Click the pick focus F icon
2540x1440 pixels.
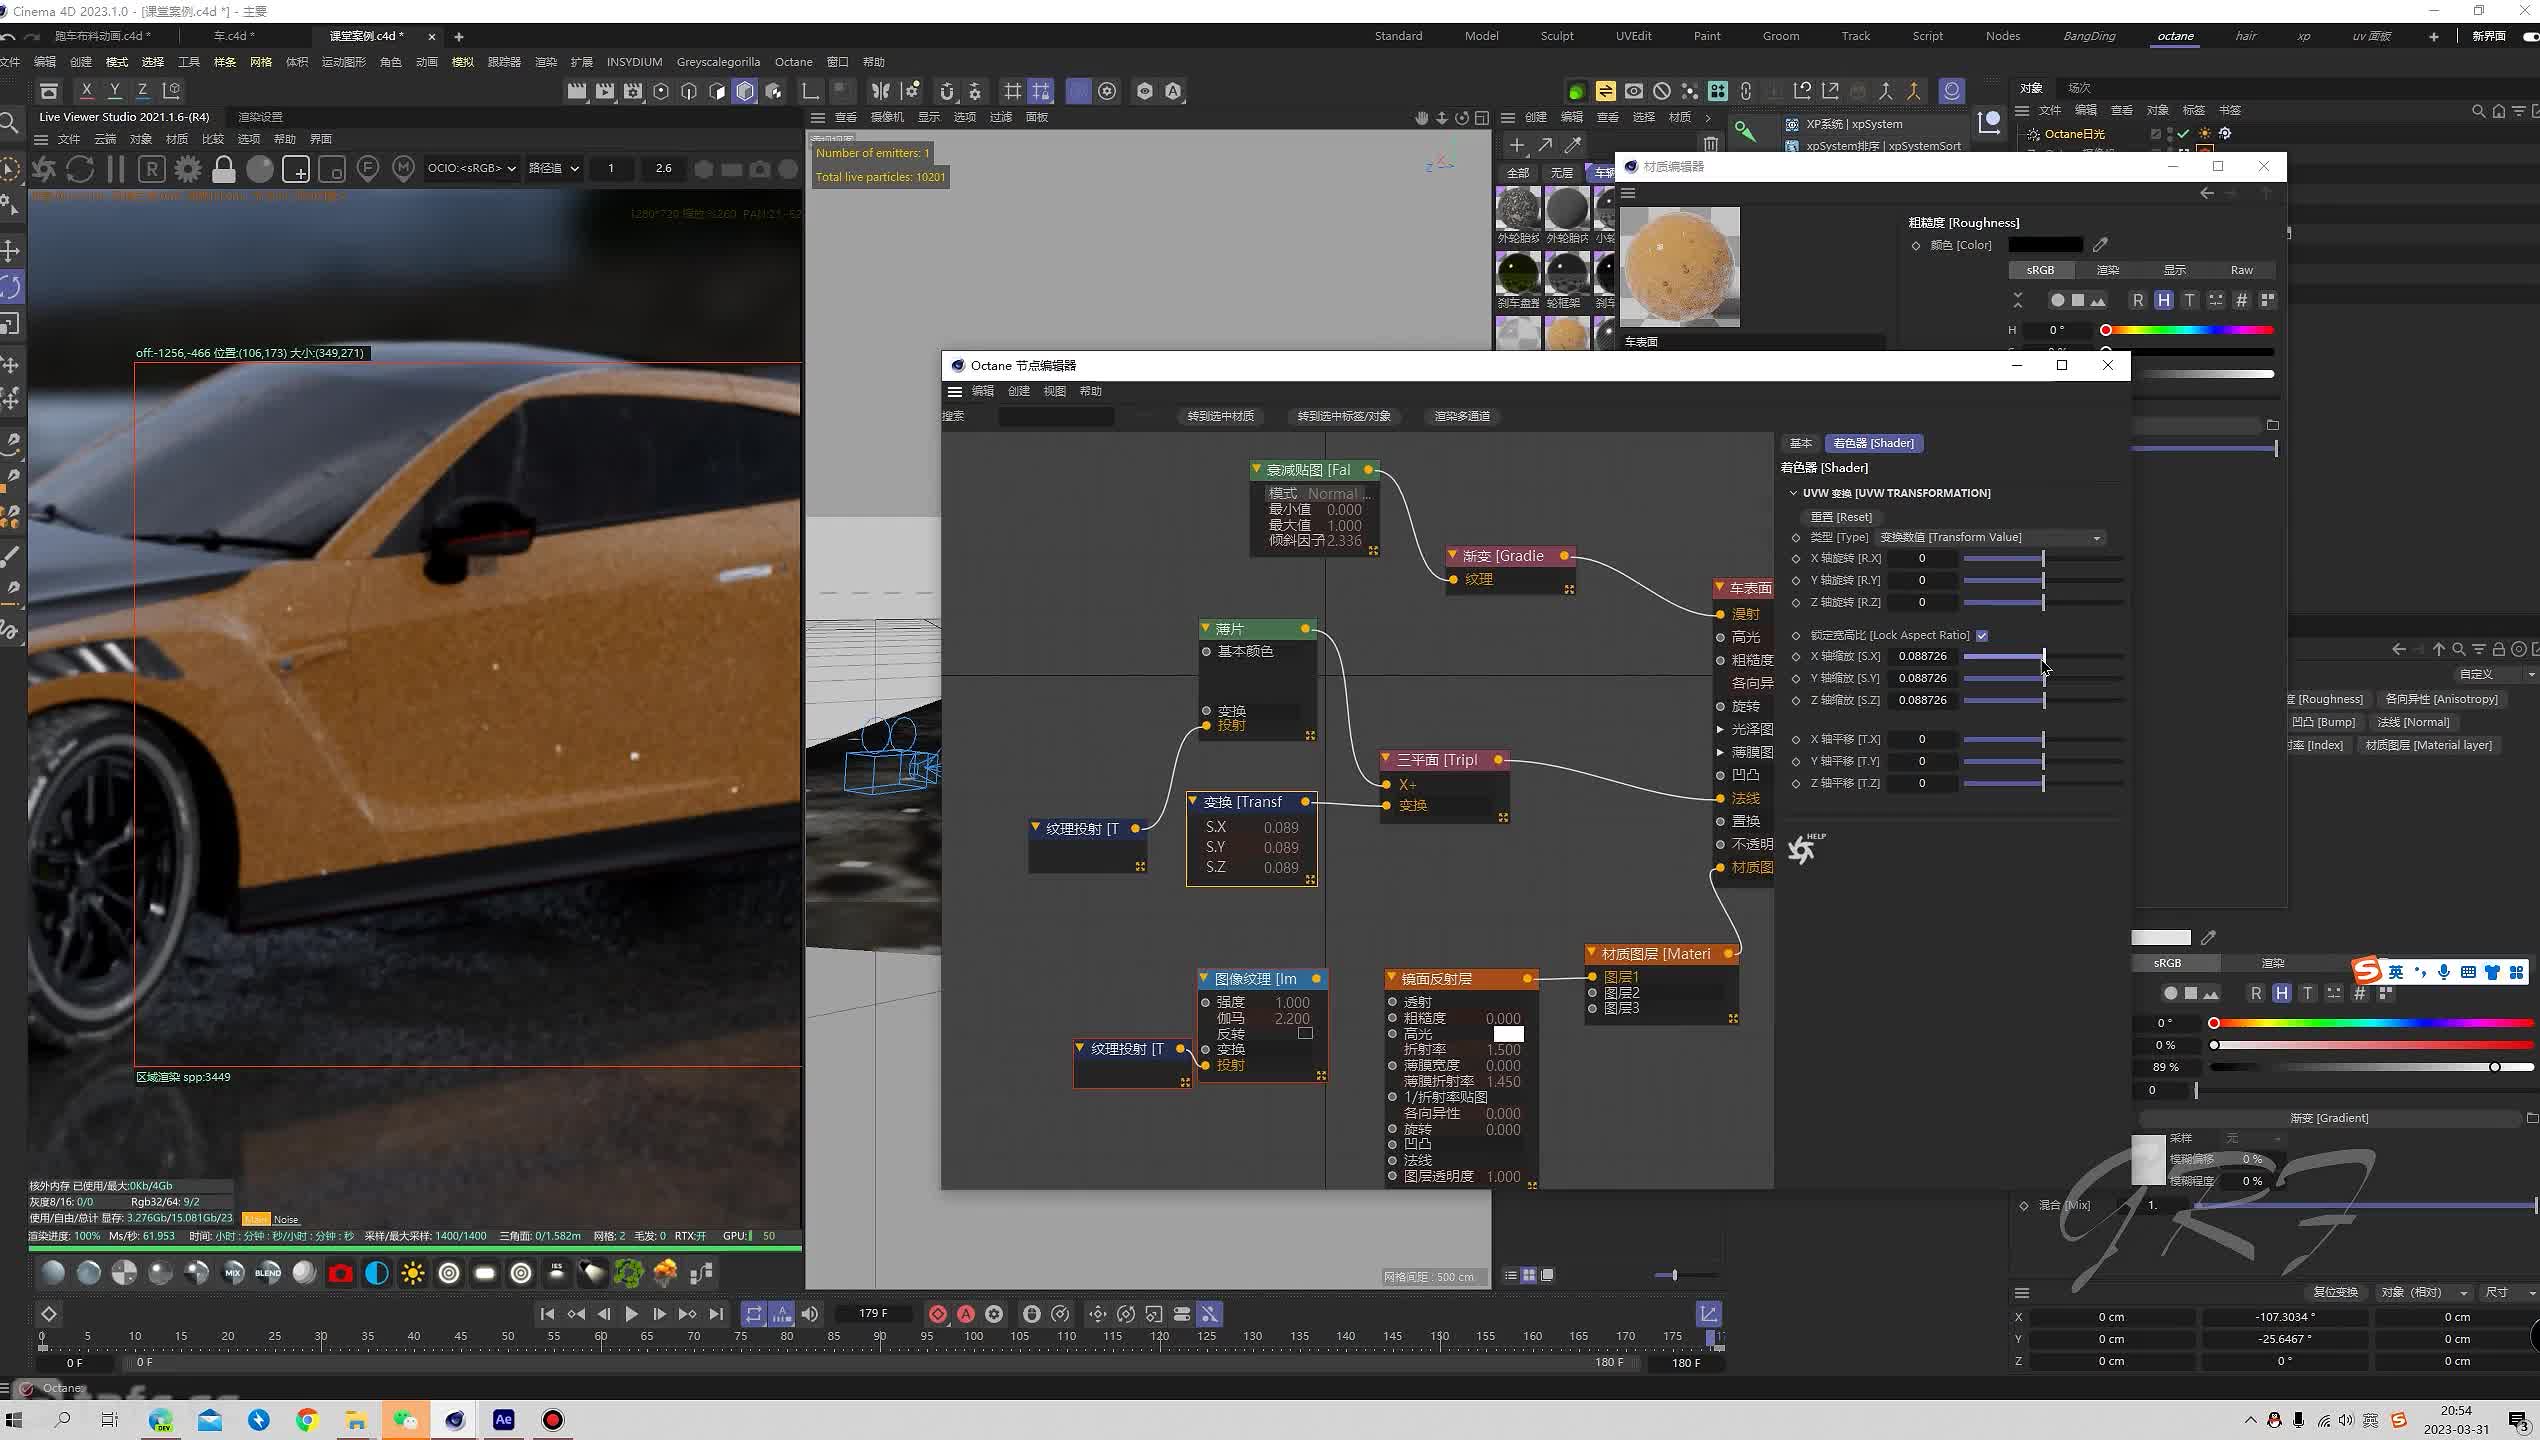(368, 169)
